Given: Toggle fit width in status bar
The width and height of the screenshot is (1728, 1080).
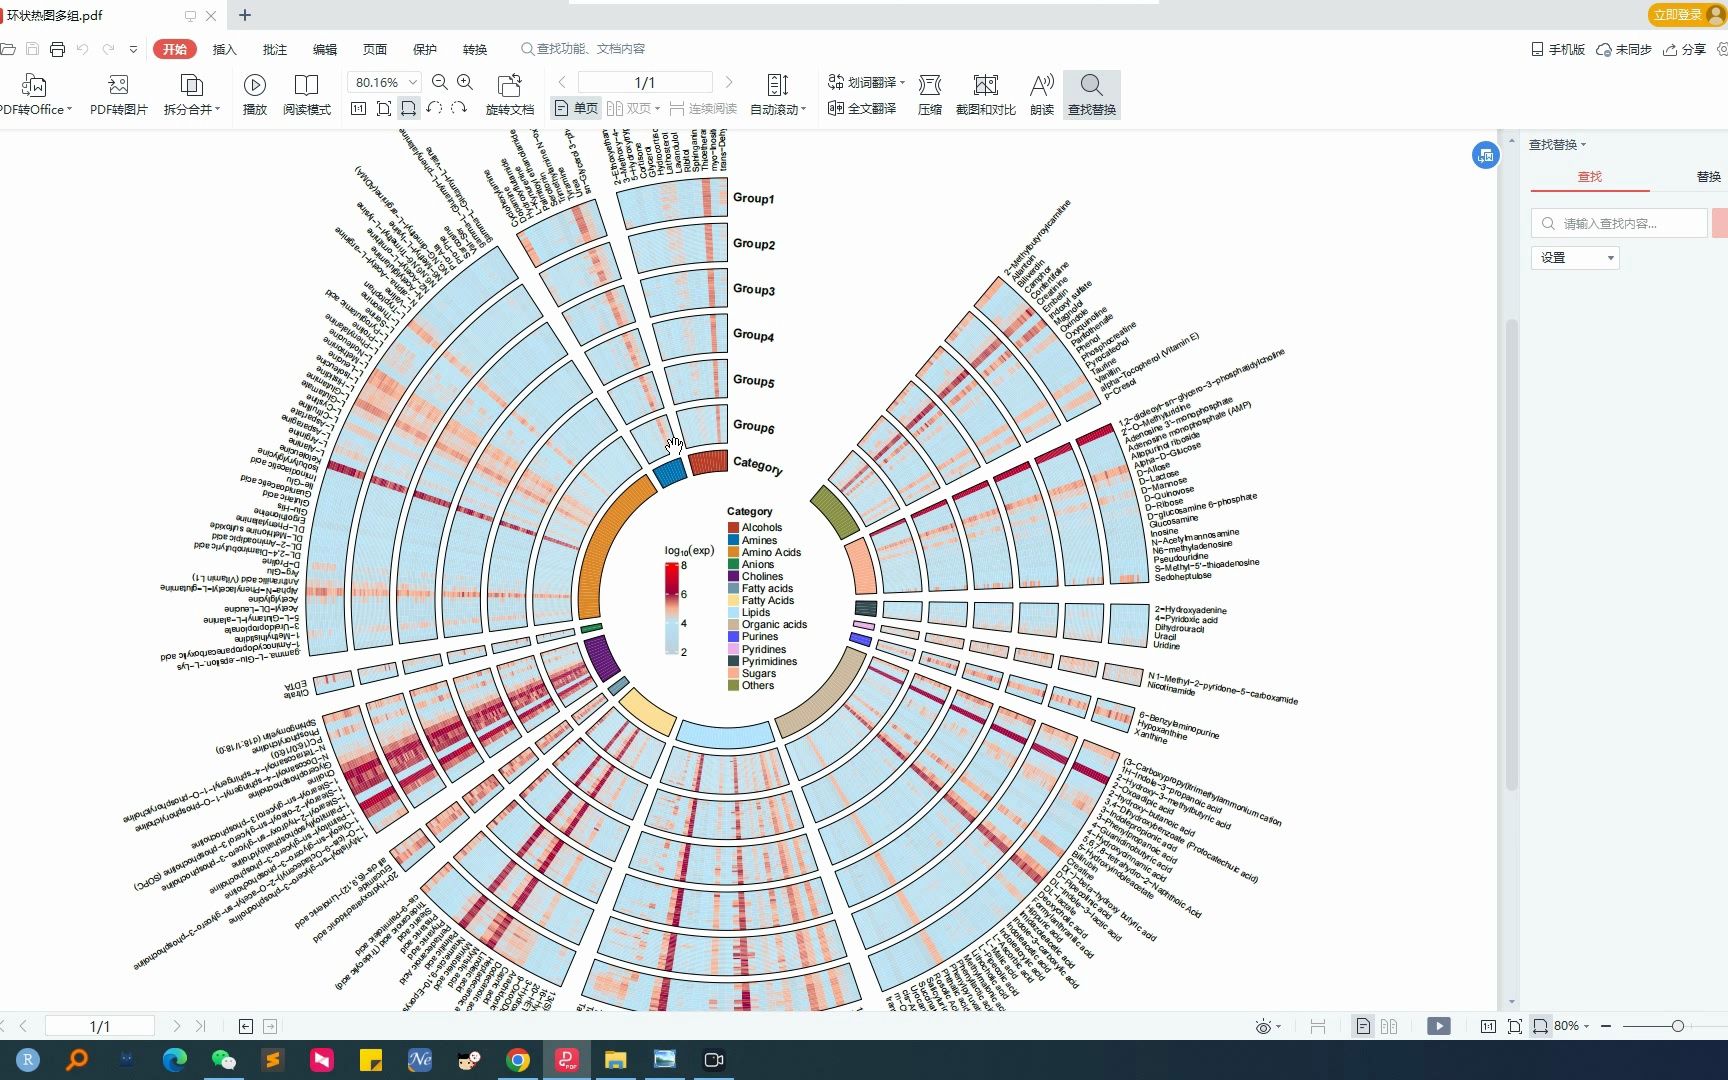Looking at the screenshot, I should 1541,1026.
